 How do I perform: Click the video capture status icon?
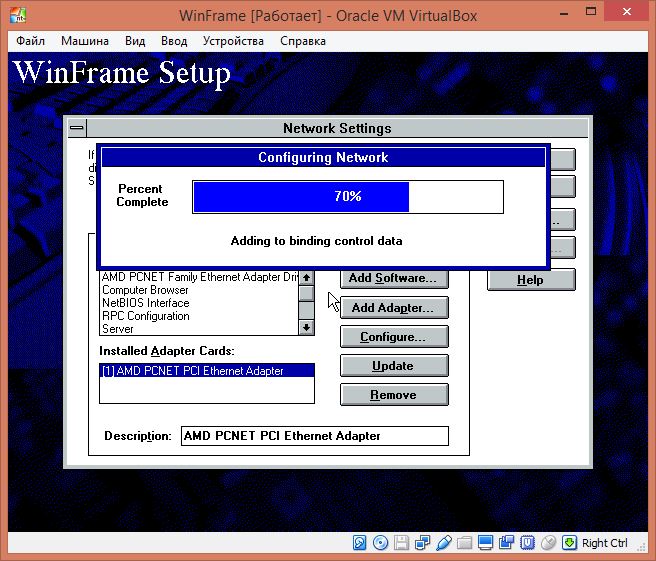(x=506, y=543)
